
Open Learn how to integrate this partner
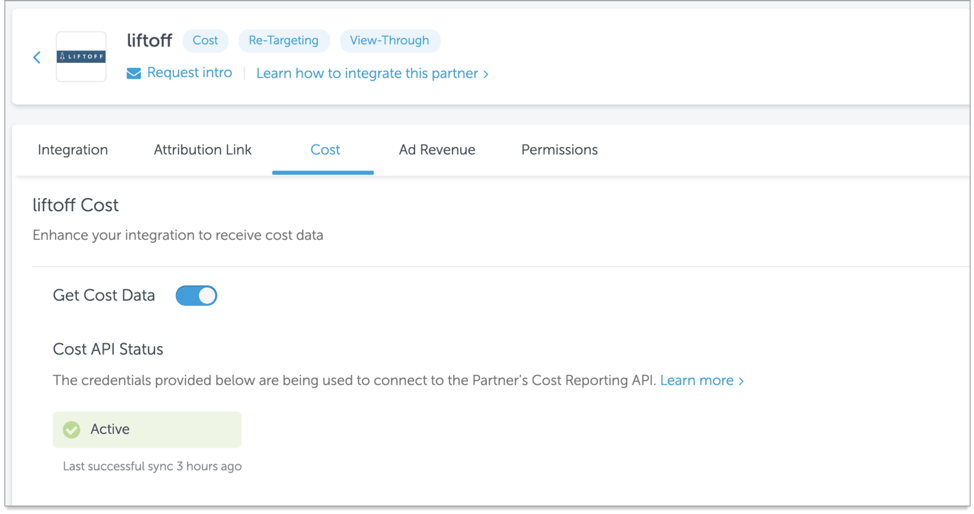click(372, 73)
